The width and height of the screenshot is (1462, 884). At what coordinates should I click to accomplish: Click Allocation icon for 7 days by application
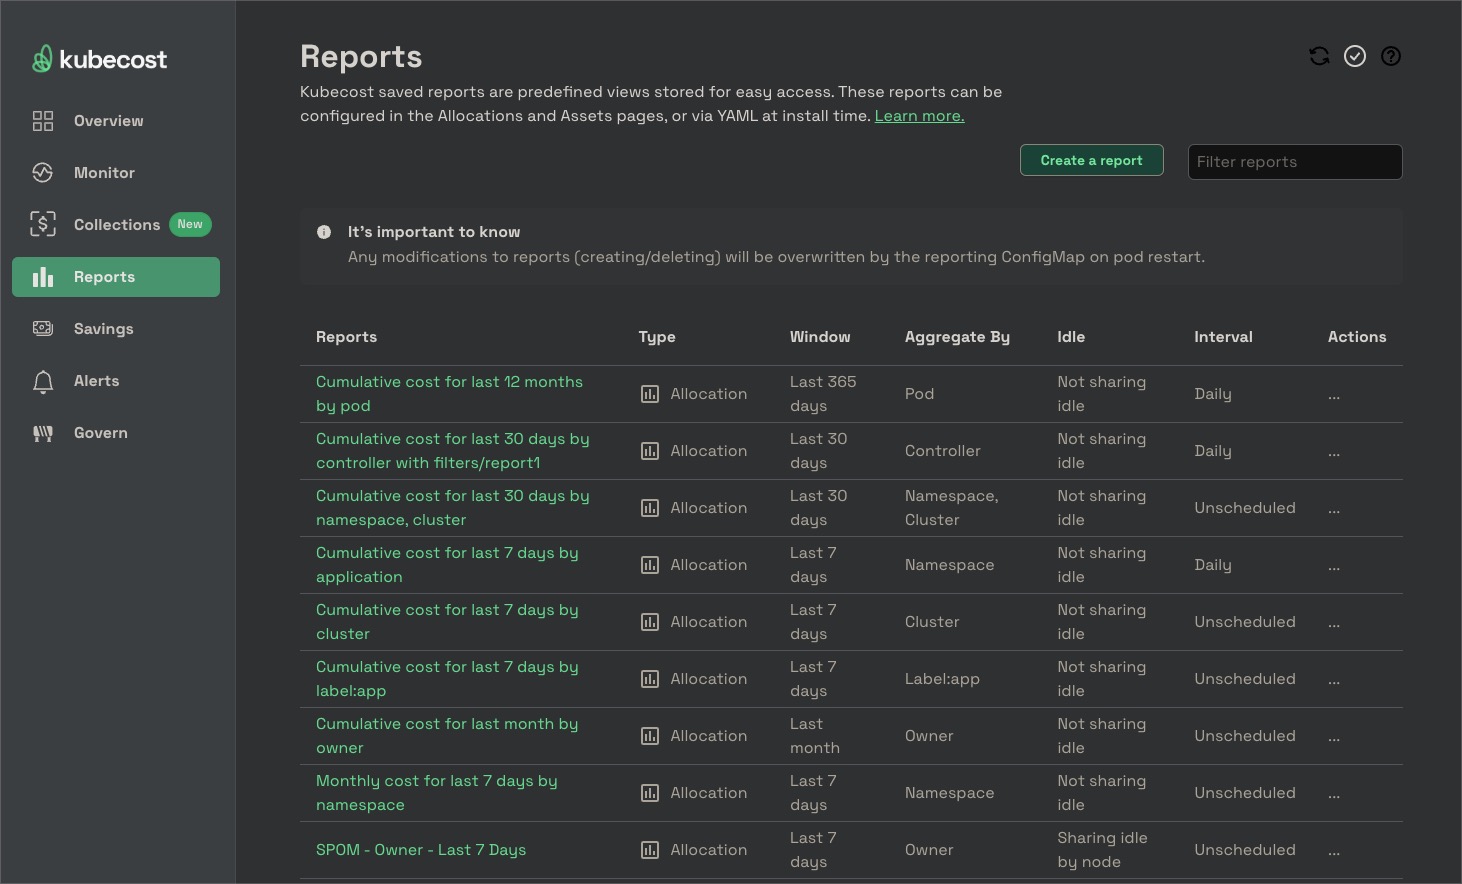coord(650,565)
